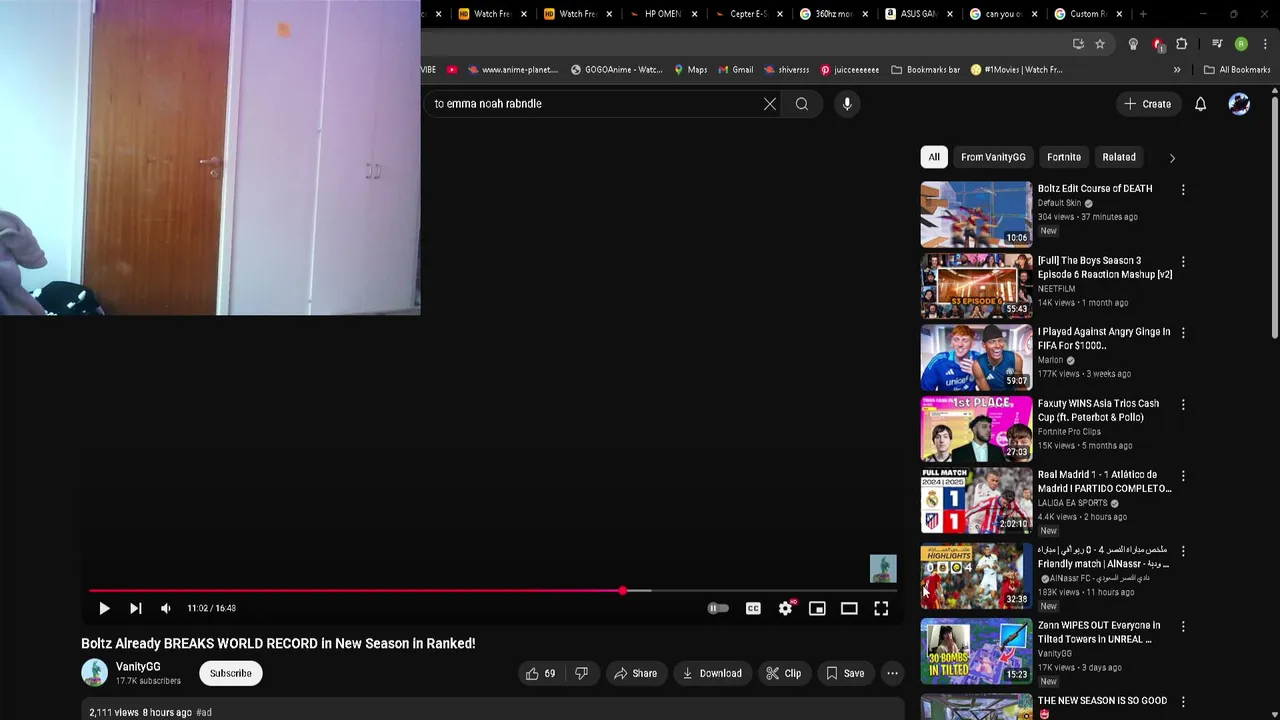Open Zenn WIPES OUT Everyone title

coord(1099,632)
